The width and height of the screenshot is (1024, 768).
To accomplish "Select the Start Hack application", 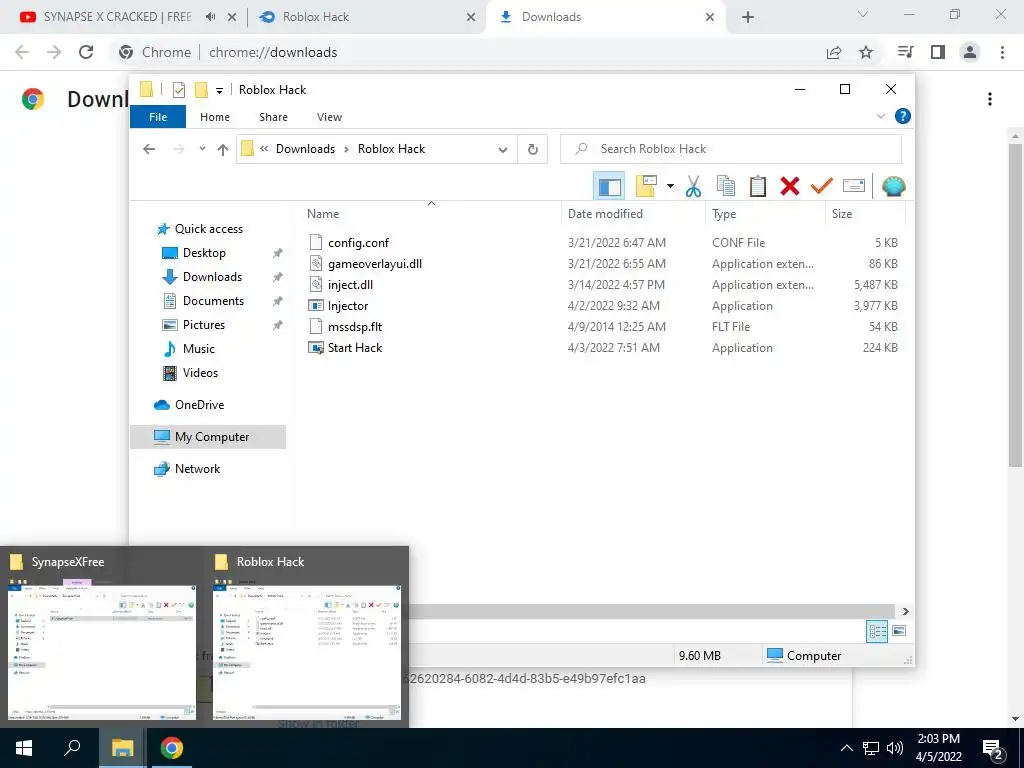I will [x=355, y=347].
